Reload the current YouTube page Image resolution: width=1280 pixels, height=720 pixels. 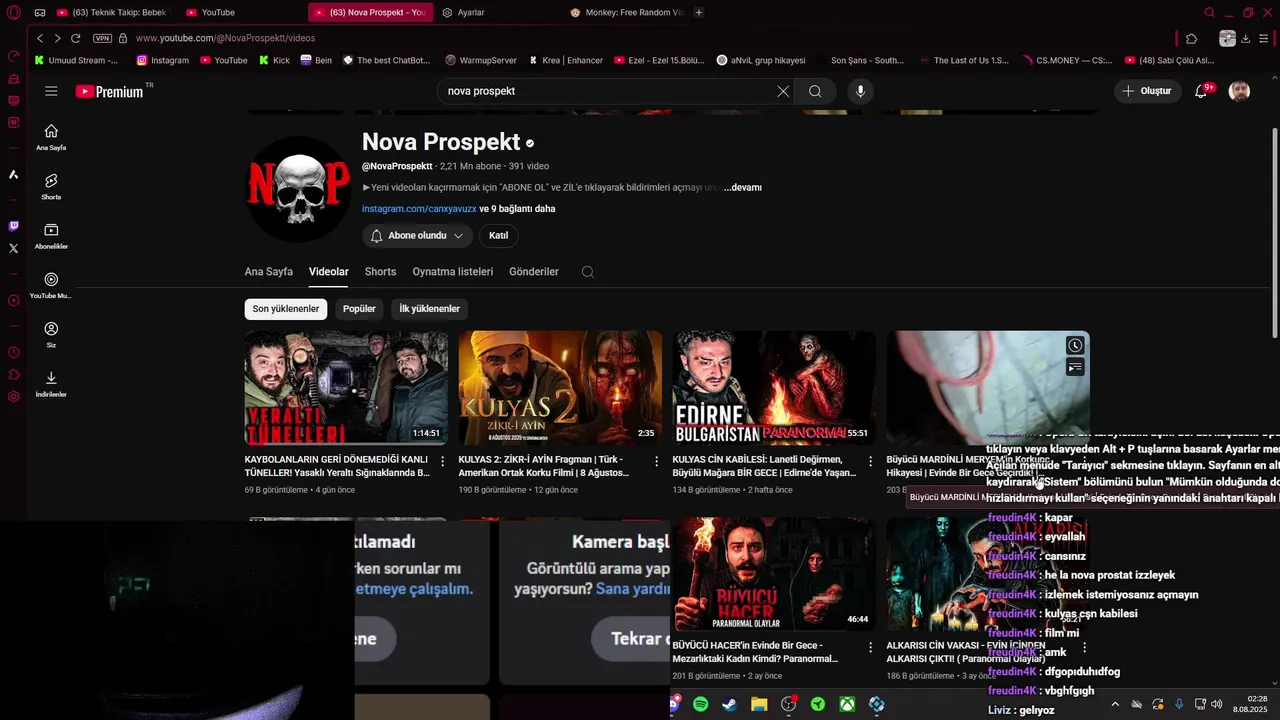(76, 38)
